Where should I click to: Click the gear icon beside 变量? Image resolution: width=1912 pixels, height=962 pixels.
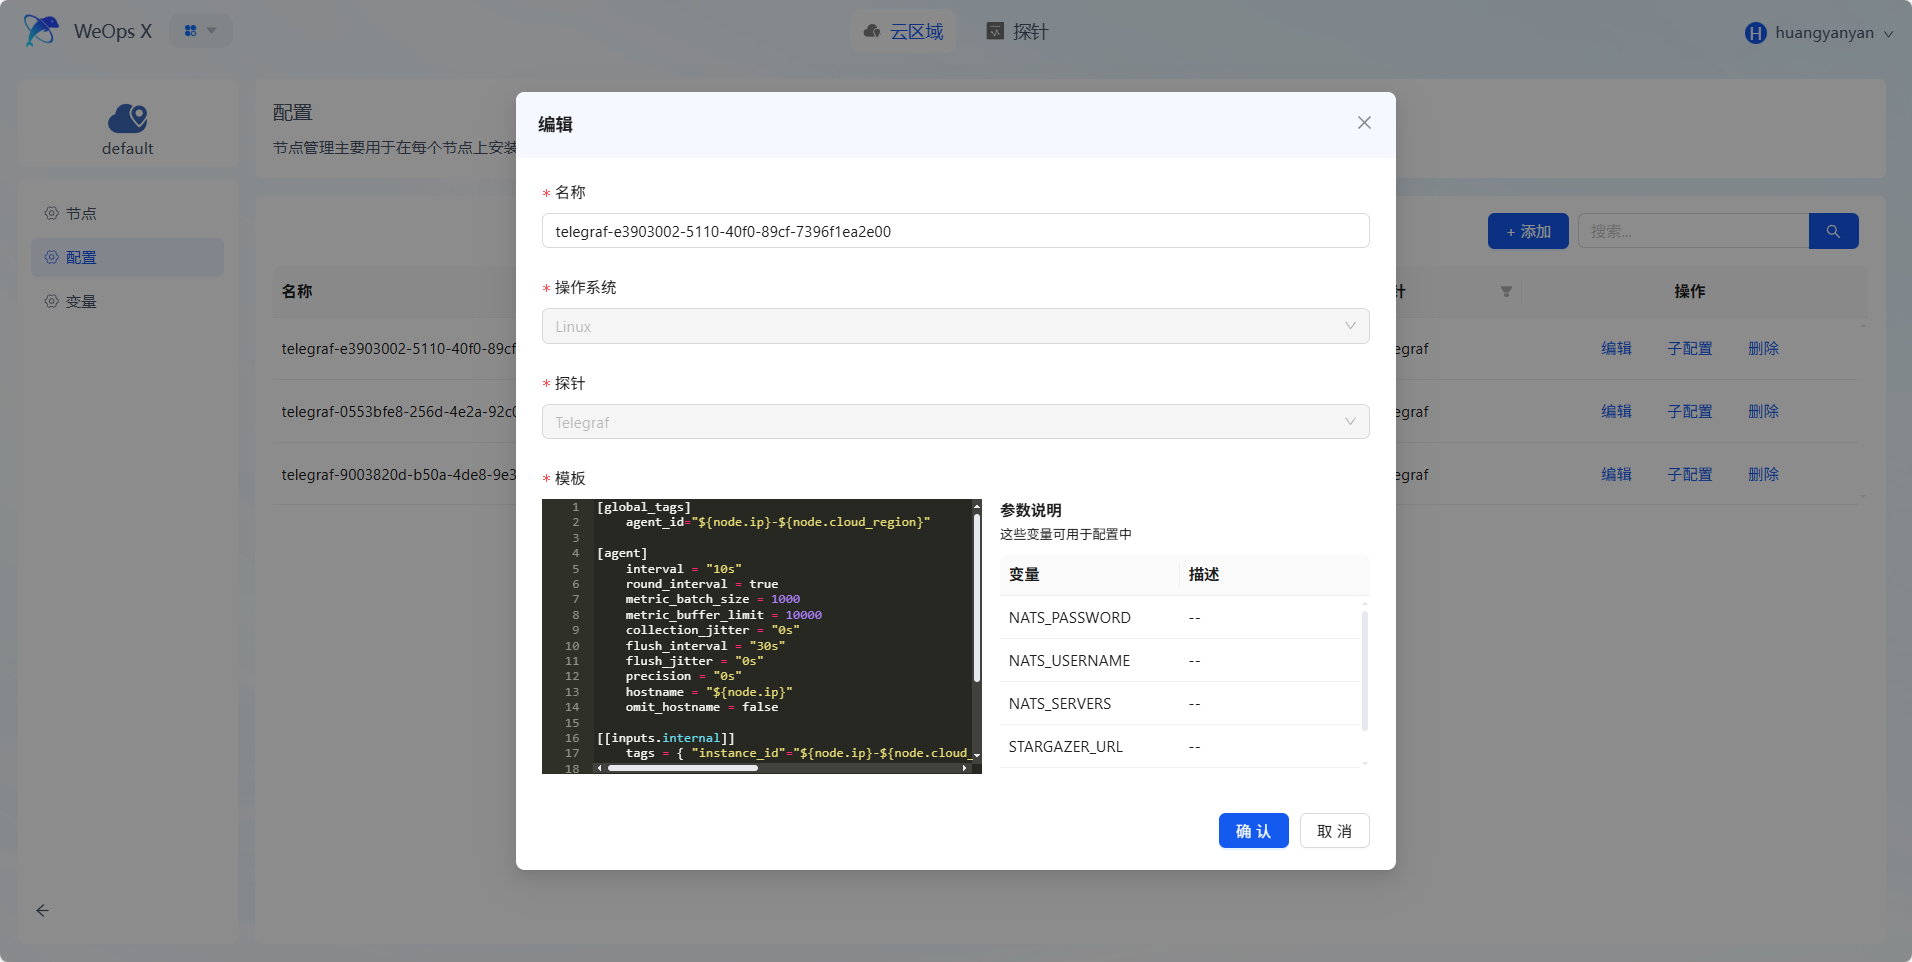point(52,302)
